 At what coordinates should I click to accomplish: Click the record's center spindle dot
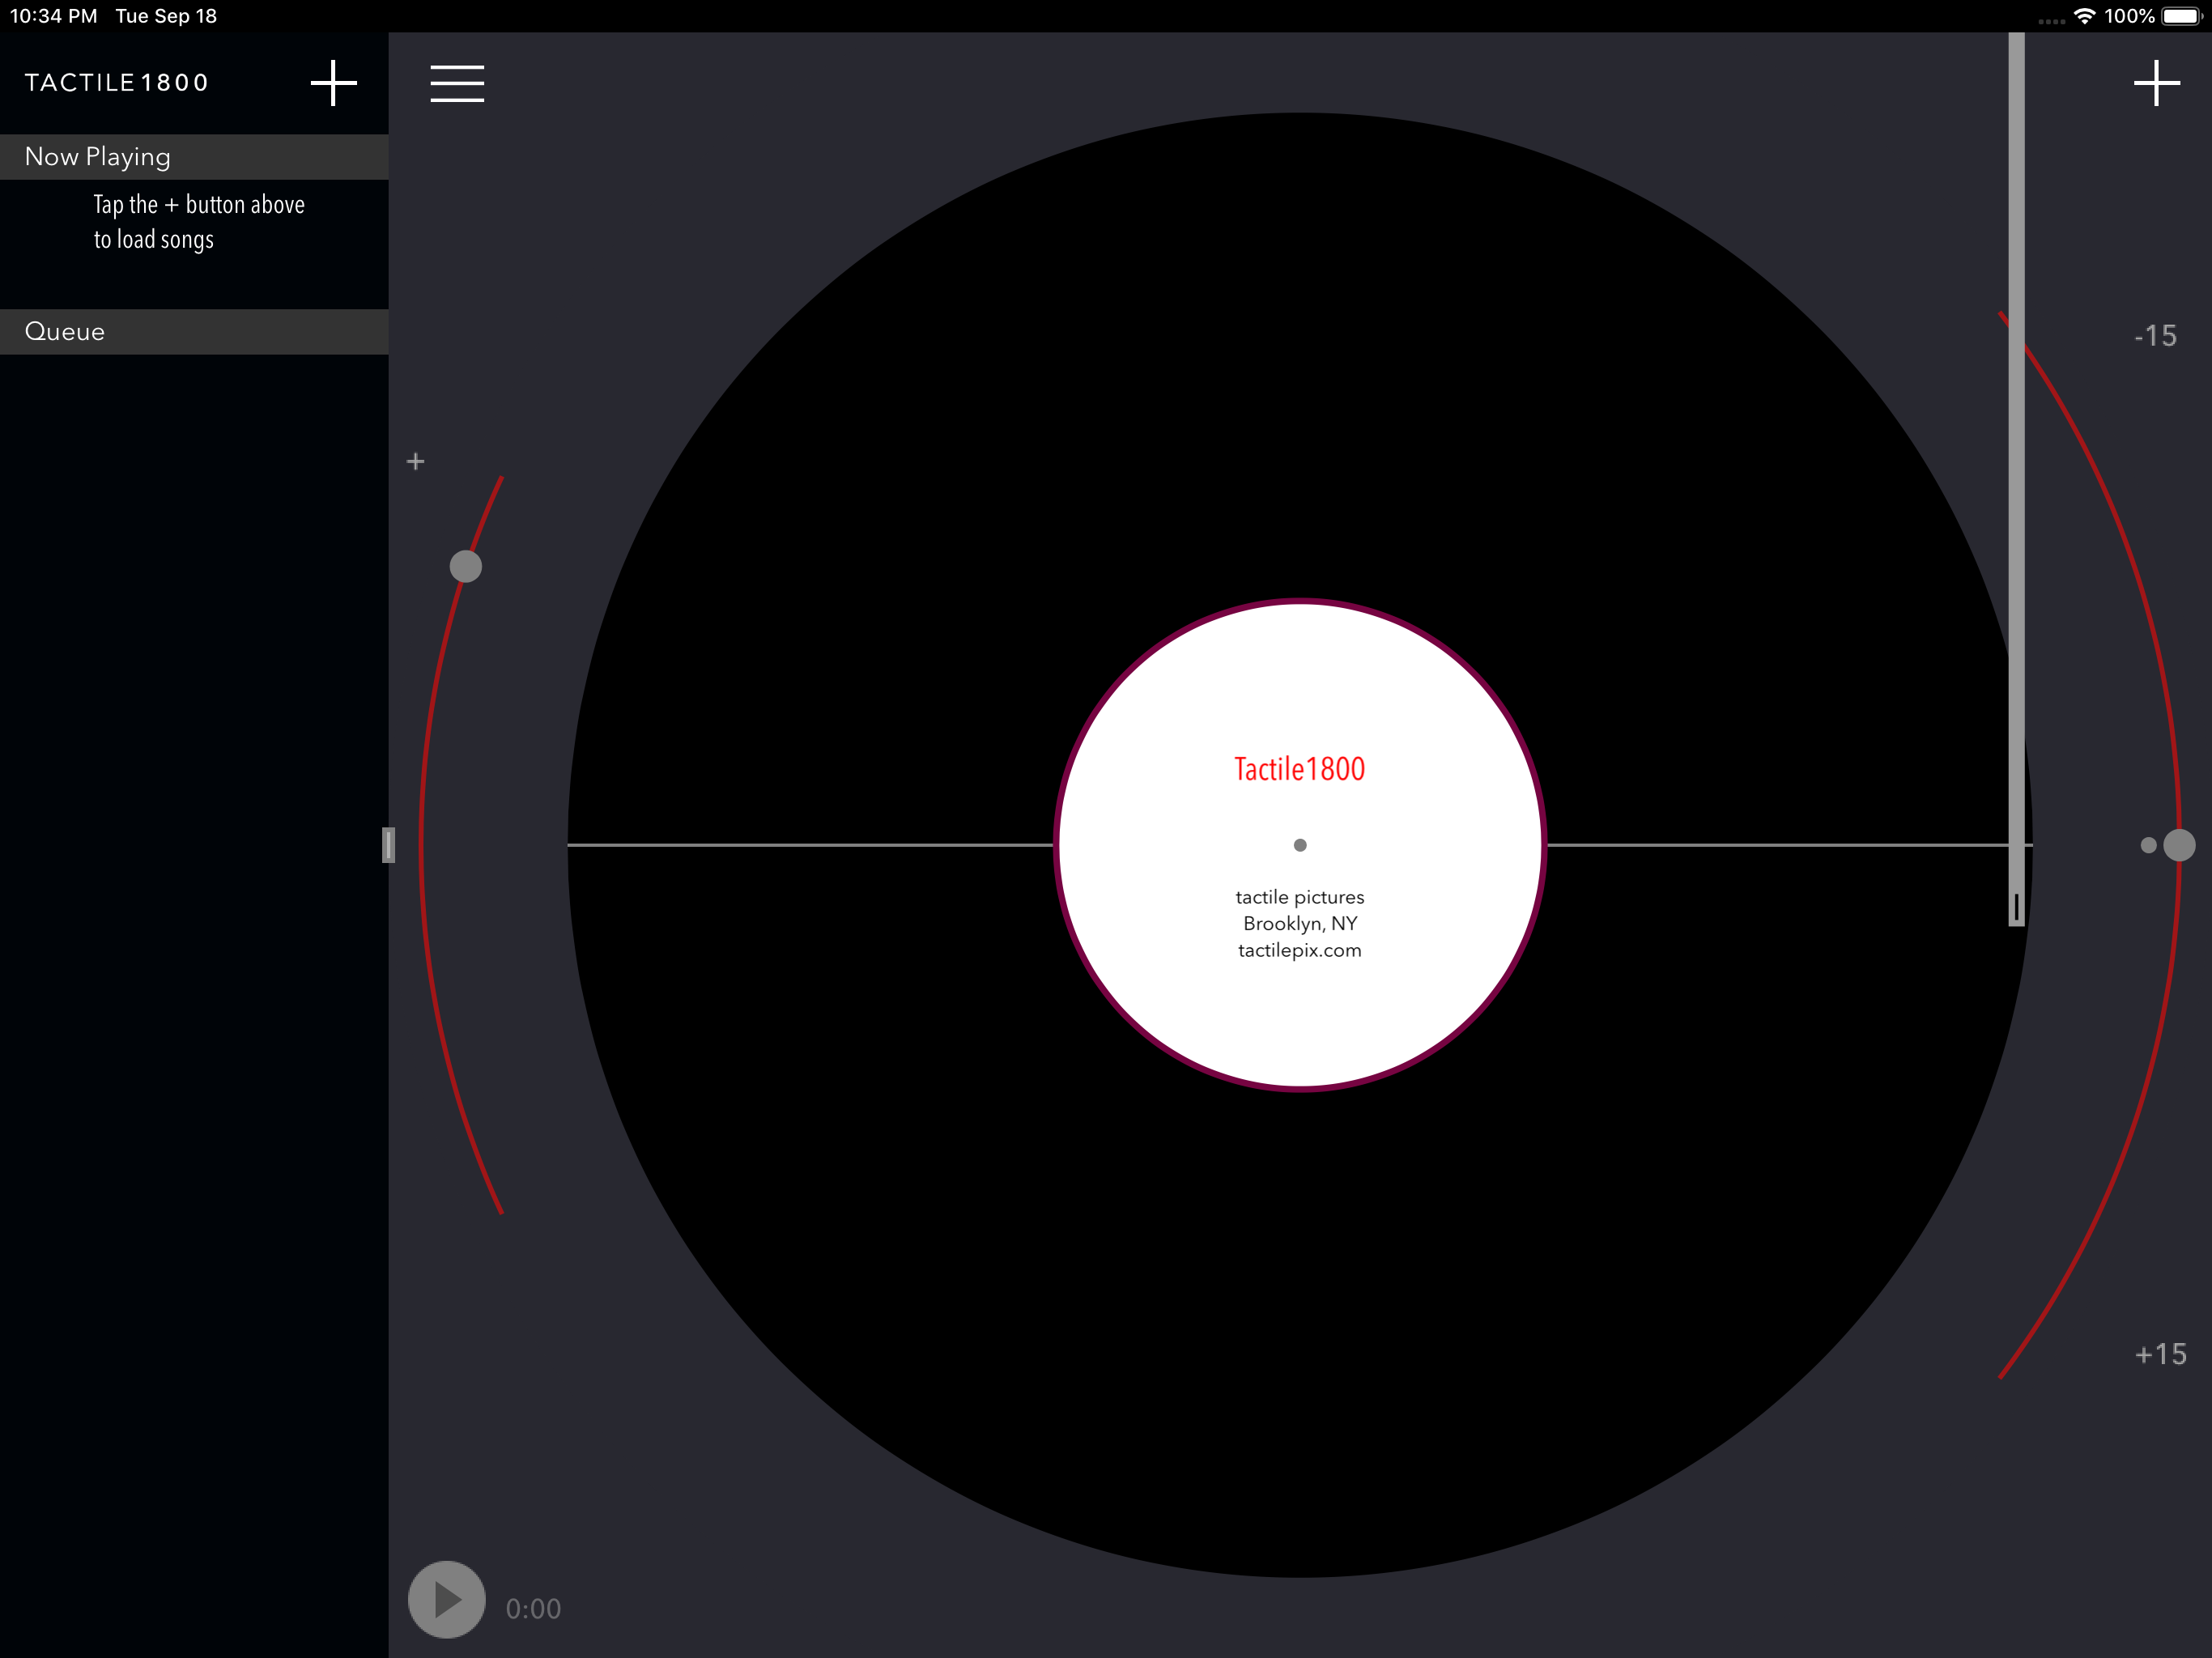point(1299,845)
